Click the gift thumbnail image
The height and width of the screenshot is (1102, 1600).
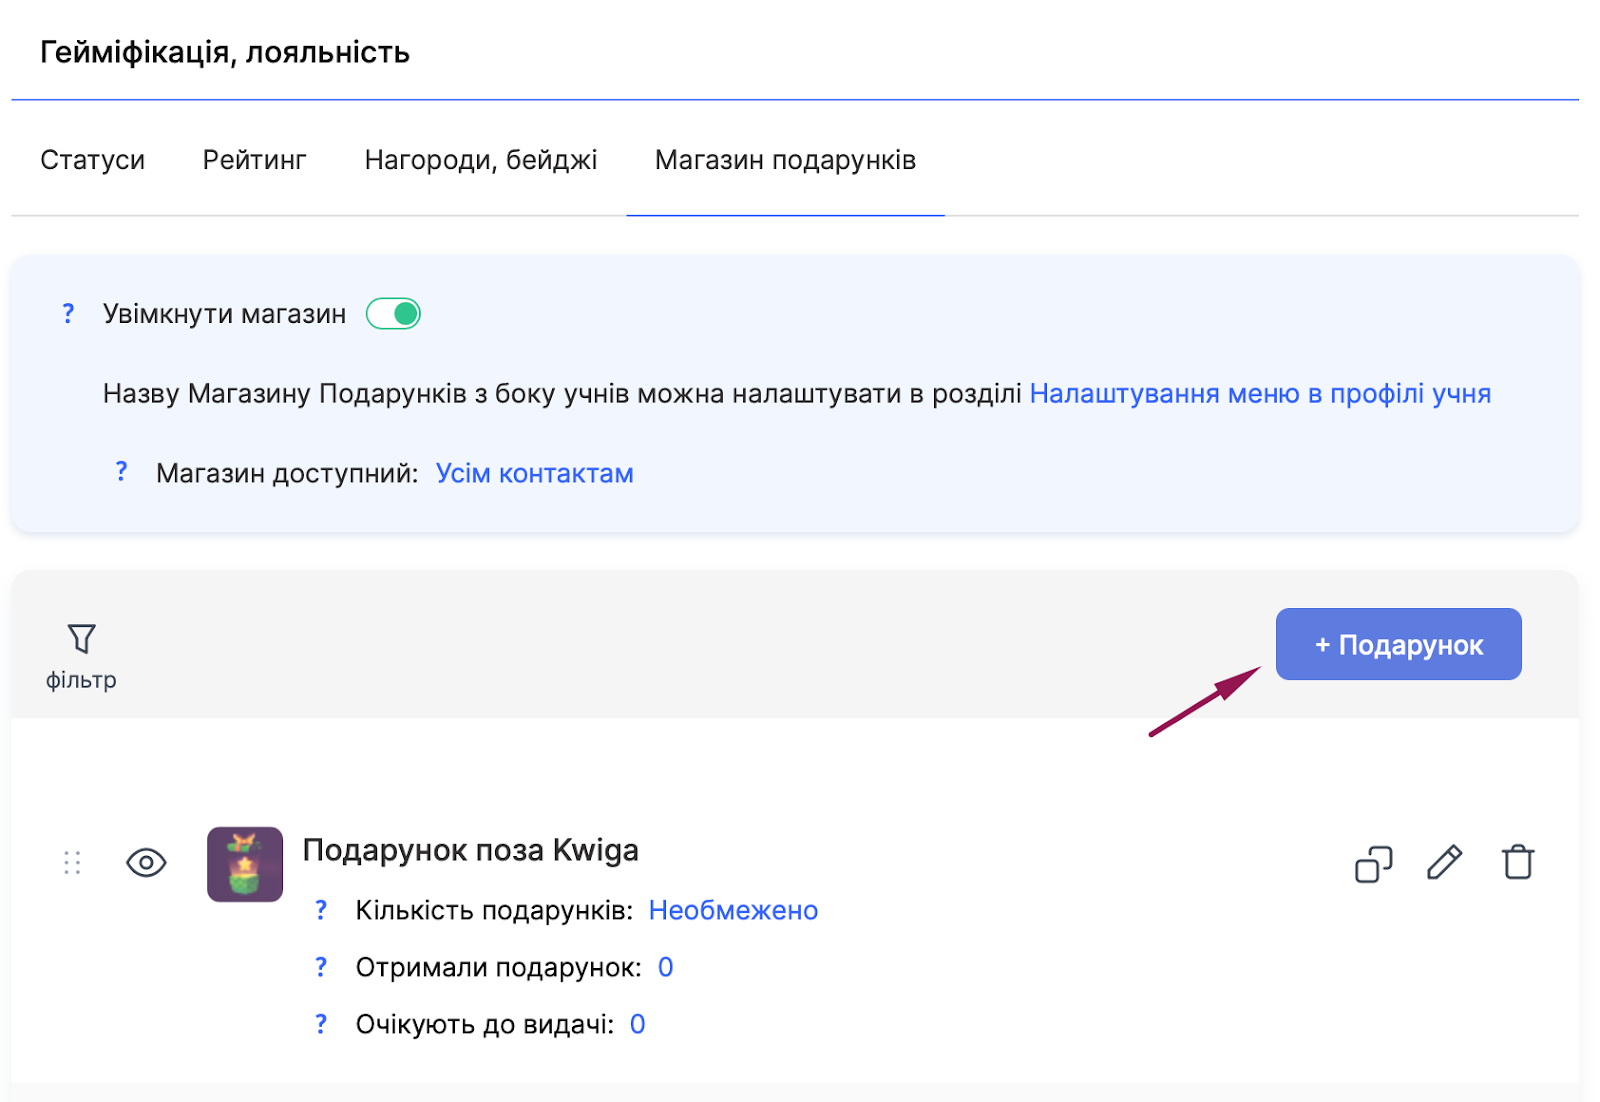[x=245, y=864]
